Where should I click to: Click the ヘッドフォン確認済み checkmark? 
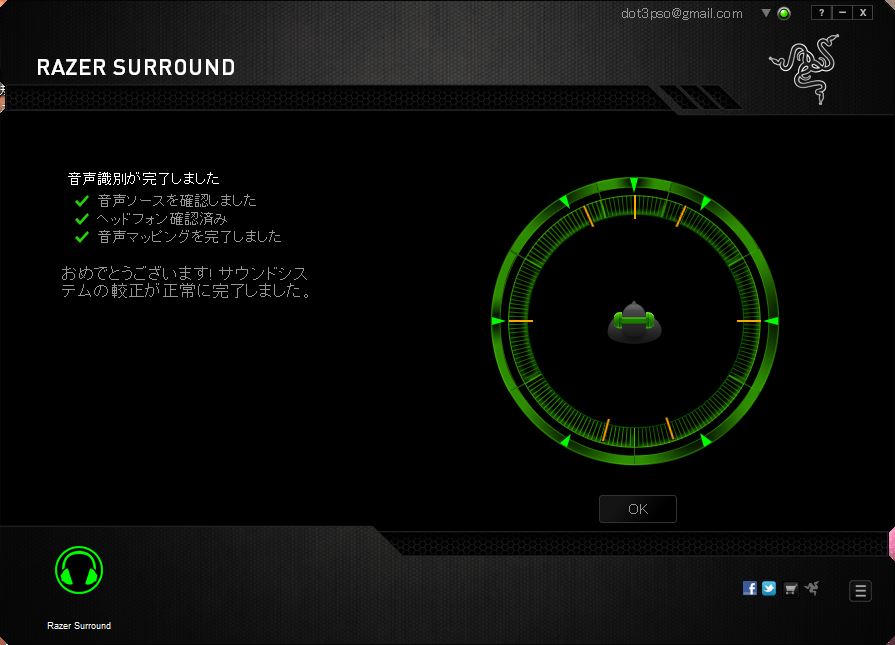pos(82,219)
